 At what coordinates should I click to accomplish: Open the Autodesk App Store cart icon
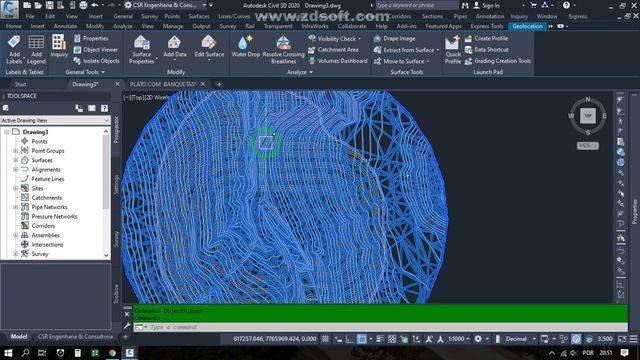coord(533,5)
